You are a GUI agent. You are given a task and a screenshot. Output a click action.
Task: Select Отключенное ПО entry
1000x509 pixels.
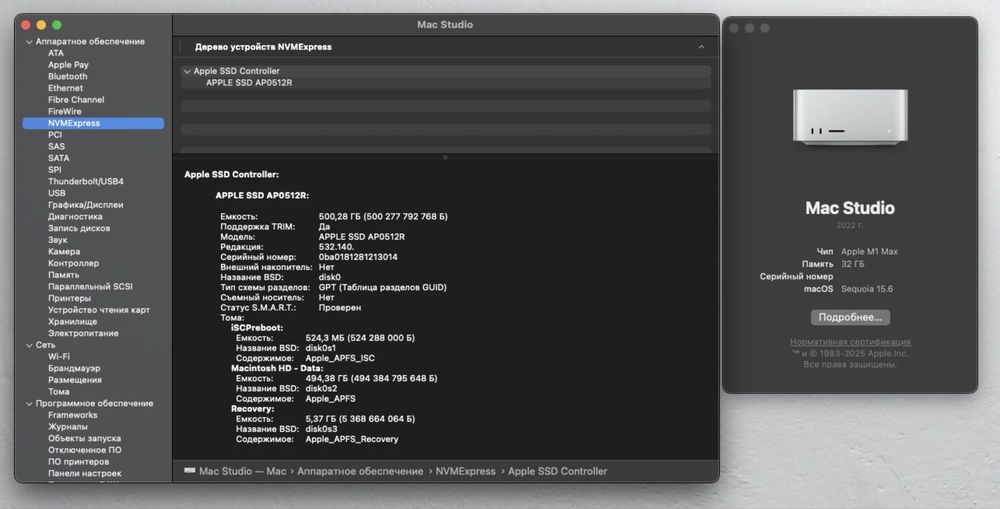pyautogui.click(x=84, y=450)
